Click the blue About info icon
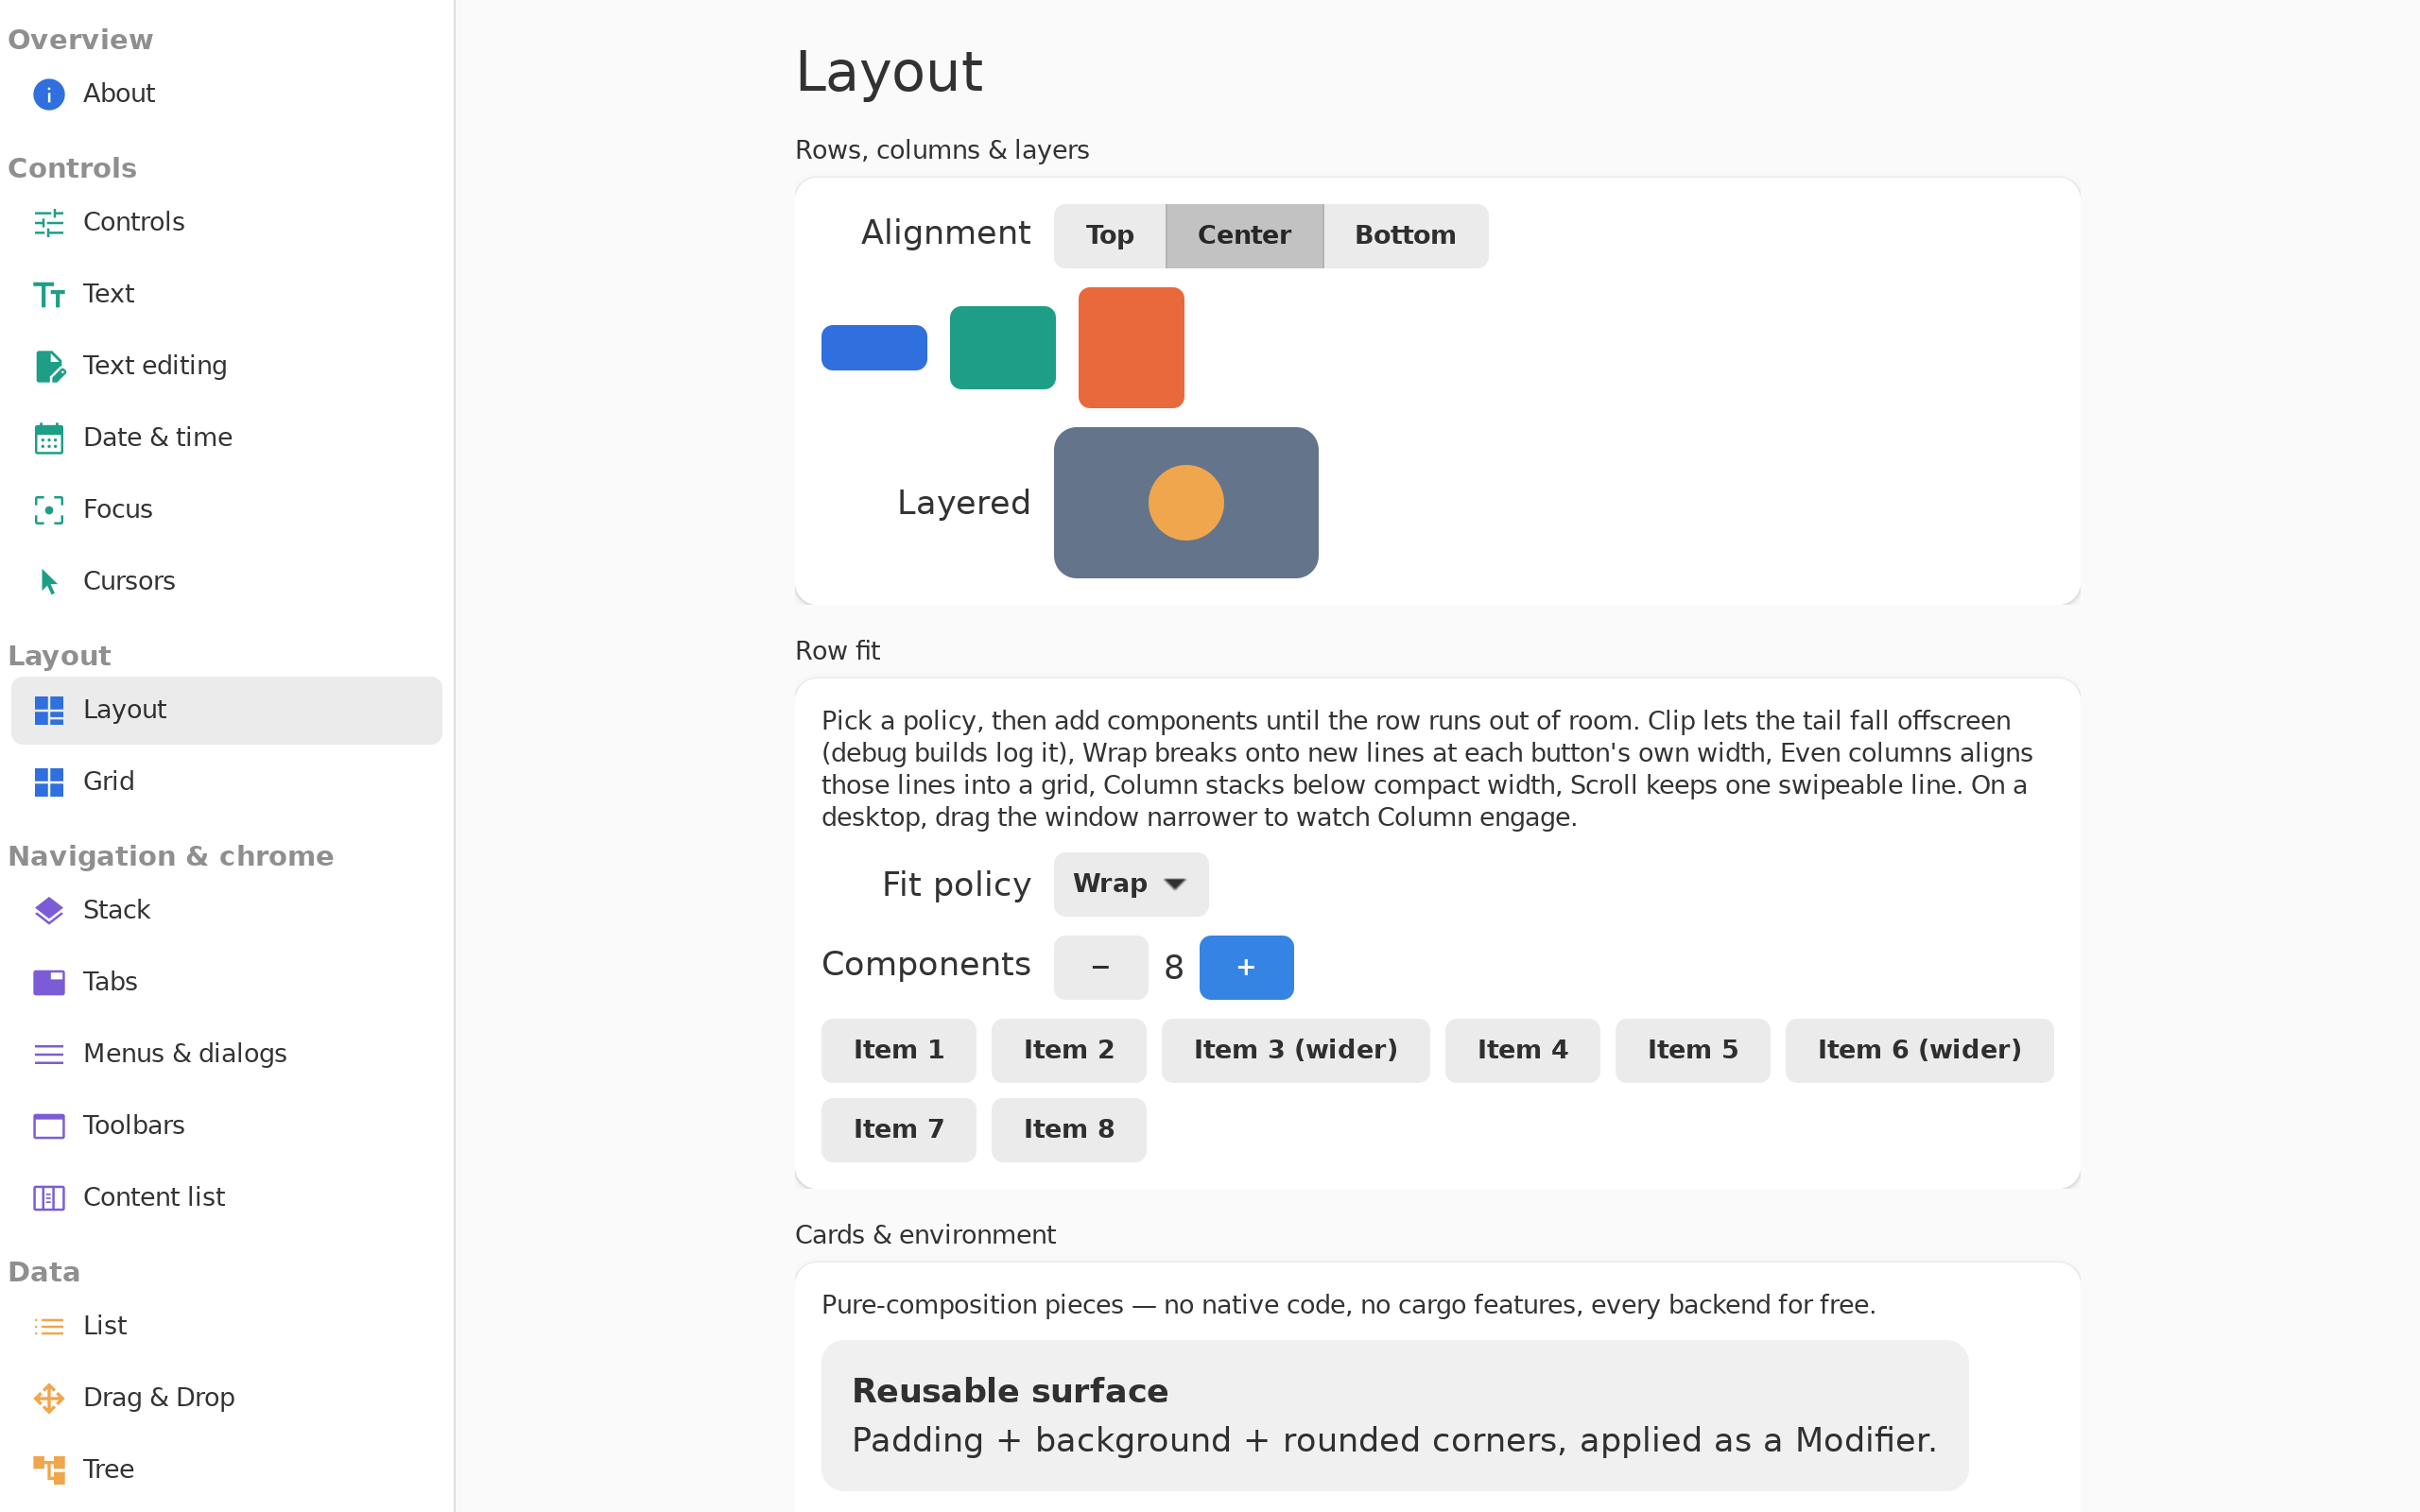 coord(49,94)
